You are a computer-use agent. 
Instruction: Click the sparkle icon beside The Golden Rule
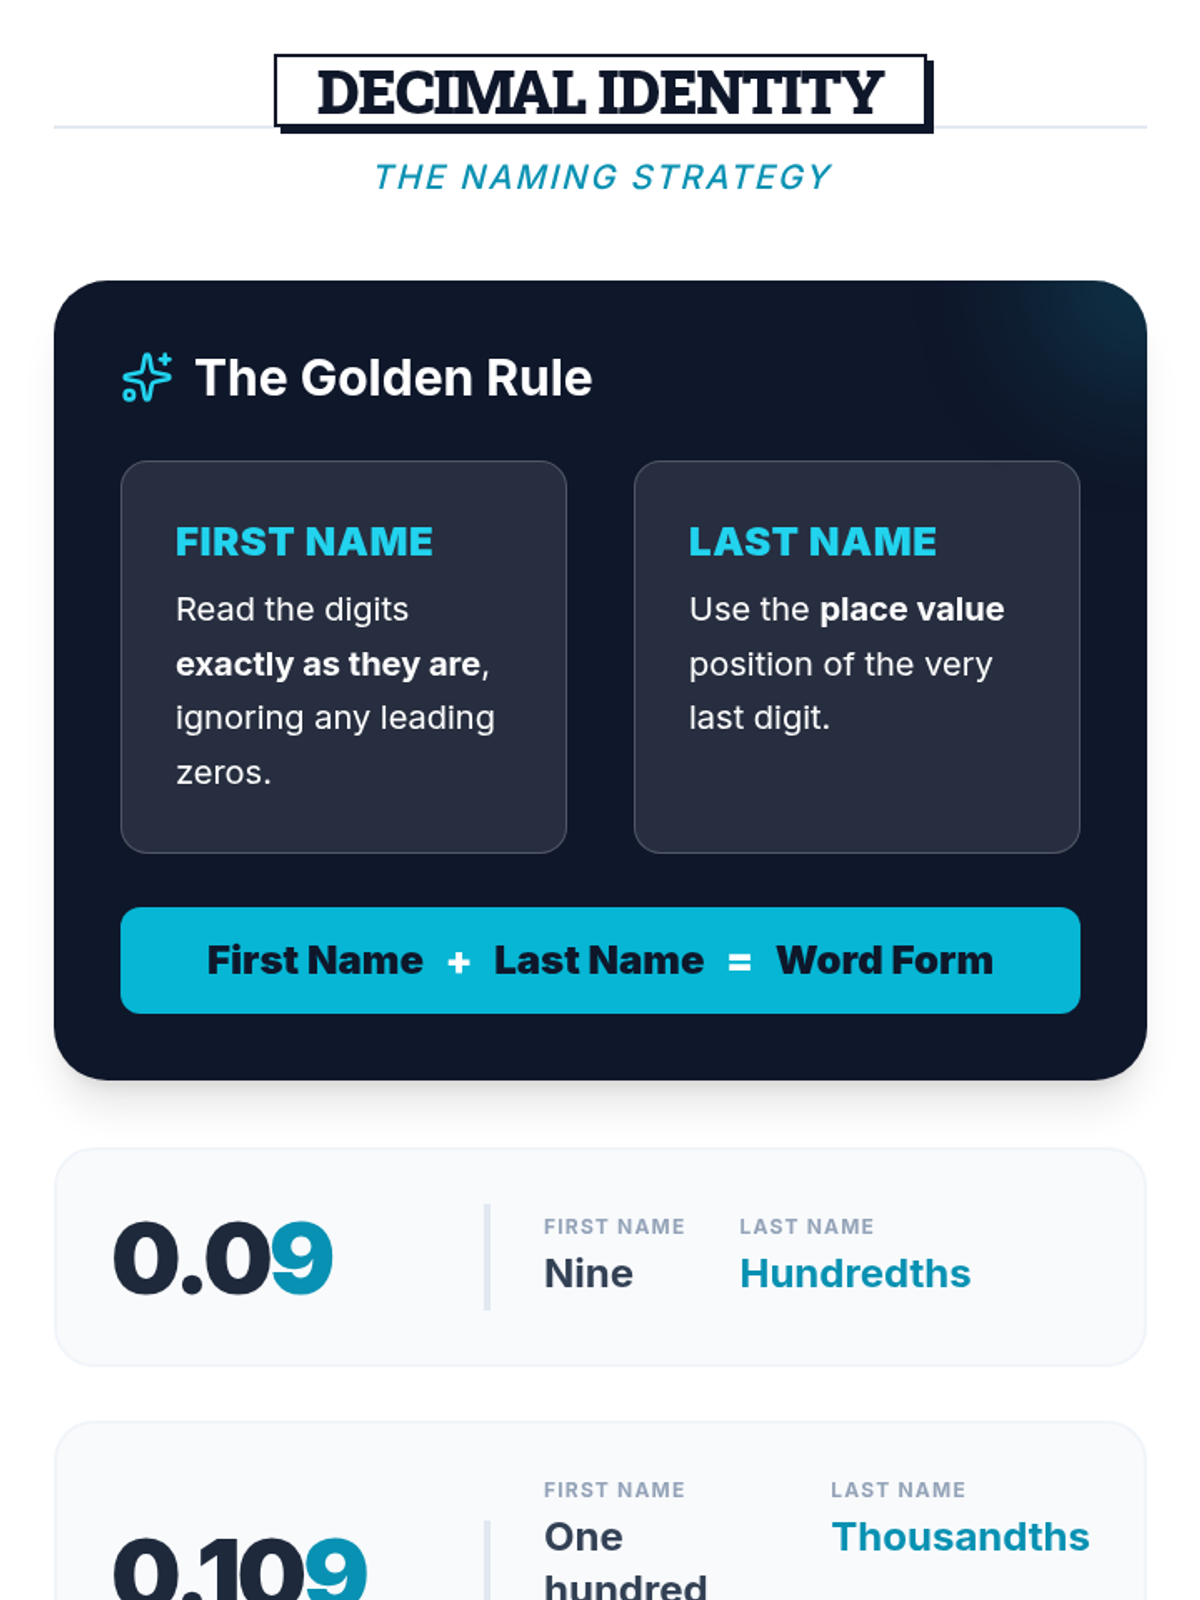click(x=147, y=378)
